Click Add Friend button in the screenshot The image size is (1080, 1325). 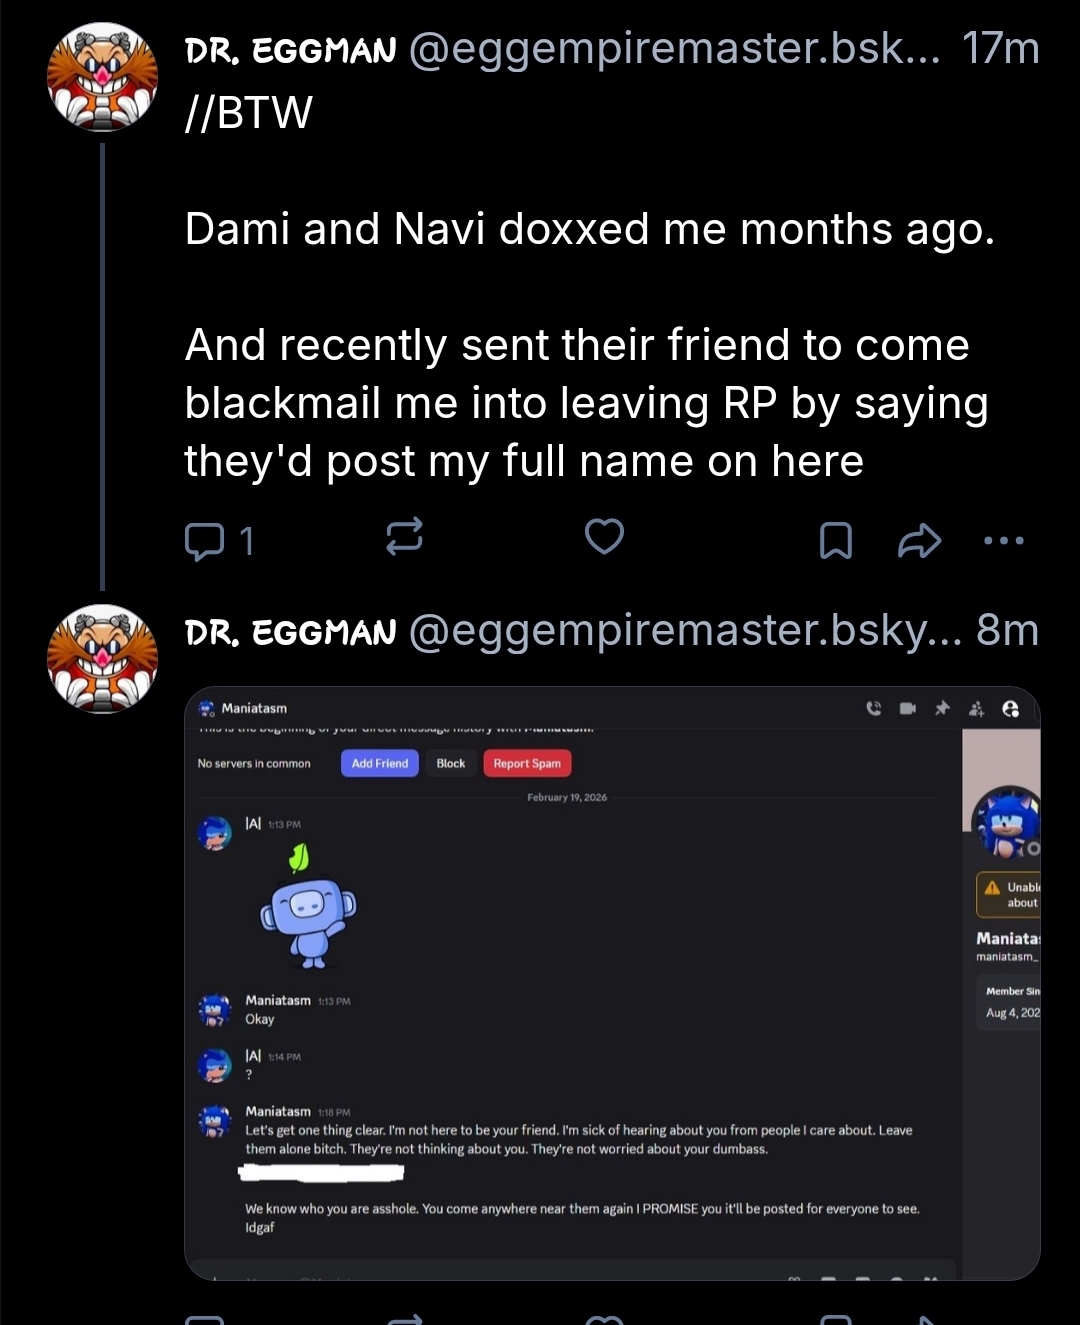coord(380,763)
